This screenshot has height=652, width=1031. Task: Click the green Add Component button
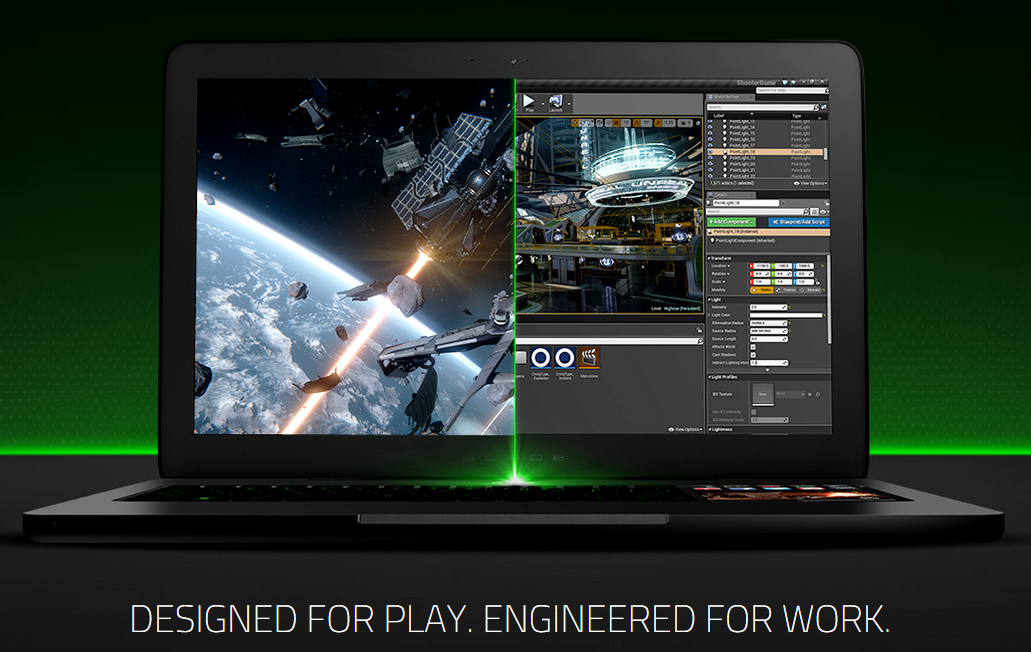731,222
